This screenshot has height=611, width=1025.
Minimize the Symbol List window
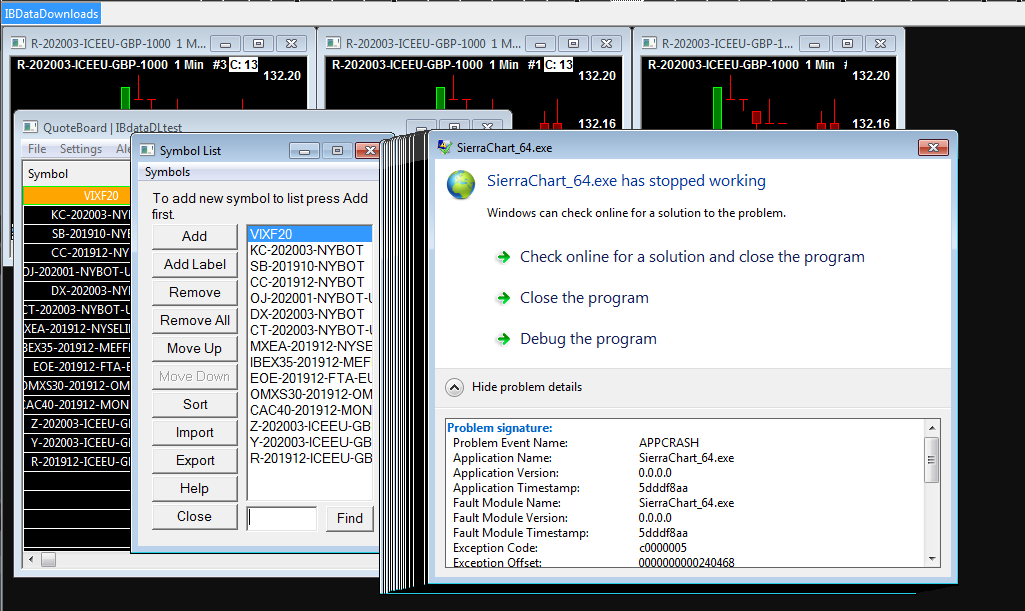(305, 151)
